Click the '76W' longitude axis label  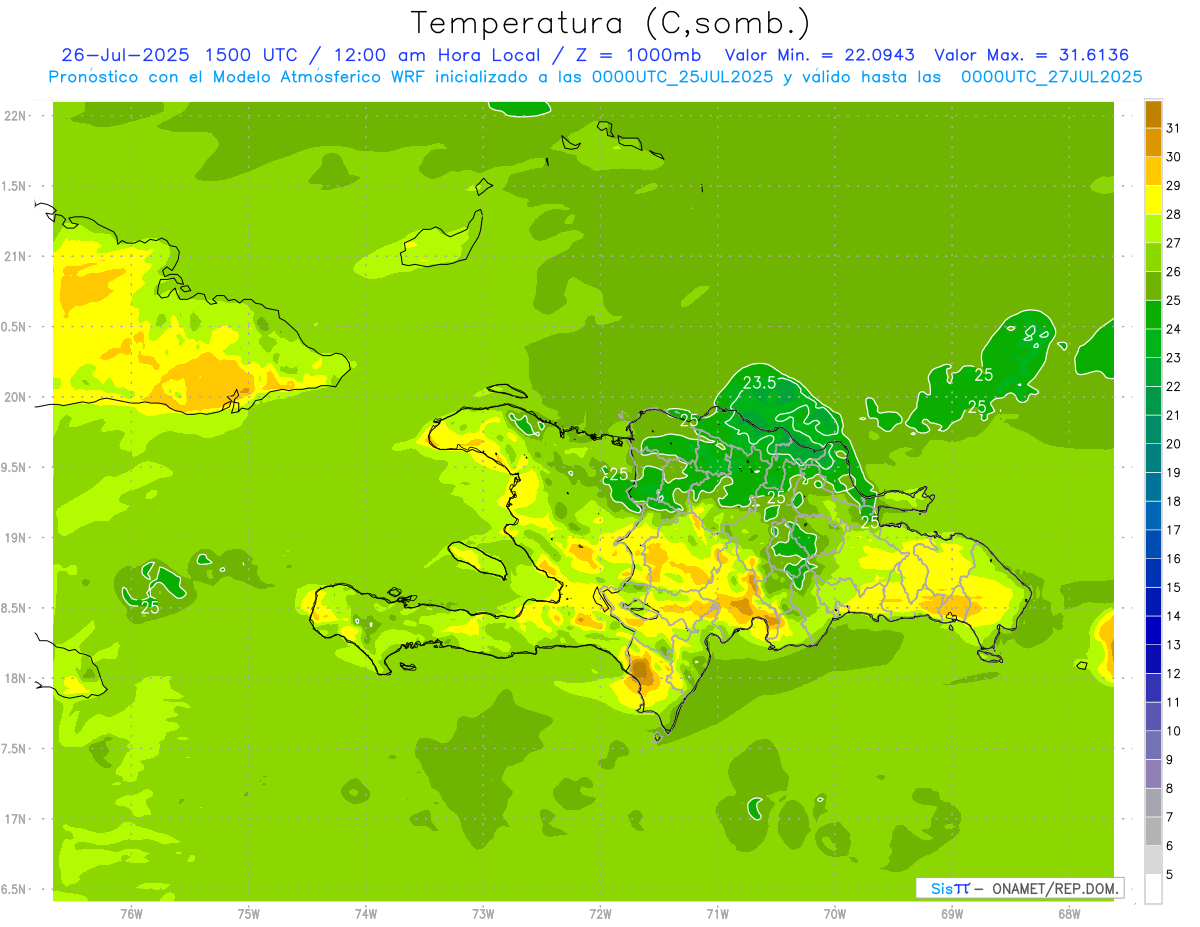[131, 914]
